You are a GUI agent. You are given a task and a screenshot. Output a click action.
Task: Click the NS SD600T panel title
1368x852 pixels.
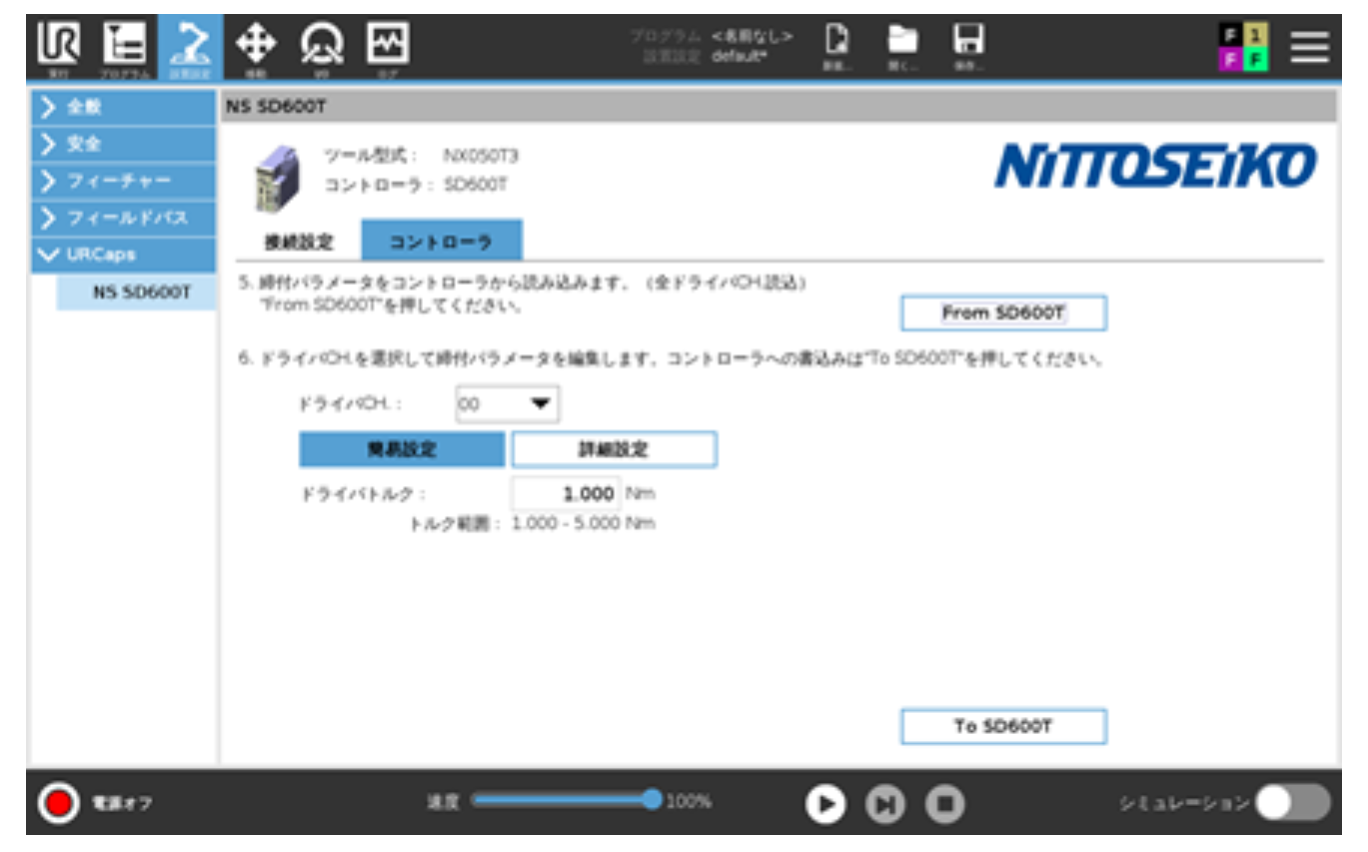pyautogui.click(x=276, y=106)
